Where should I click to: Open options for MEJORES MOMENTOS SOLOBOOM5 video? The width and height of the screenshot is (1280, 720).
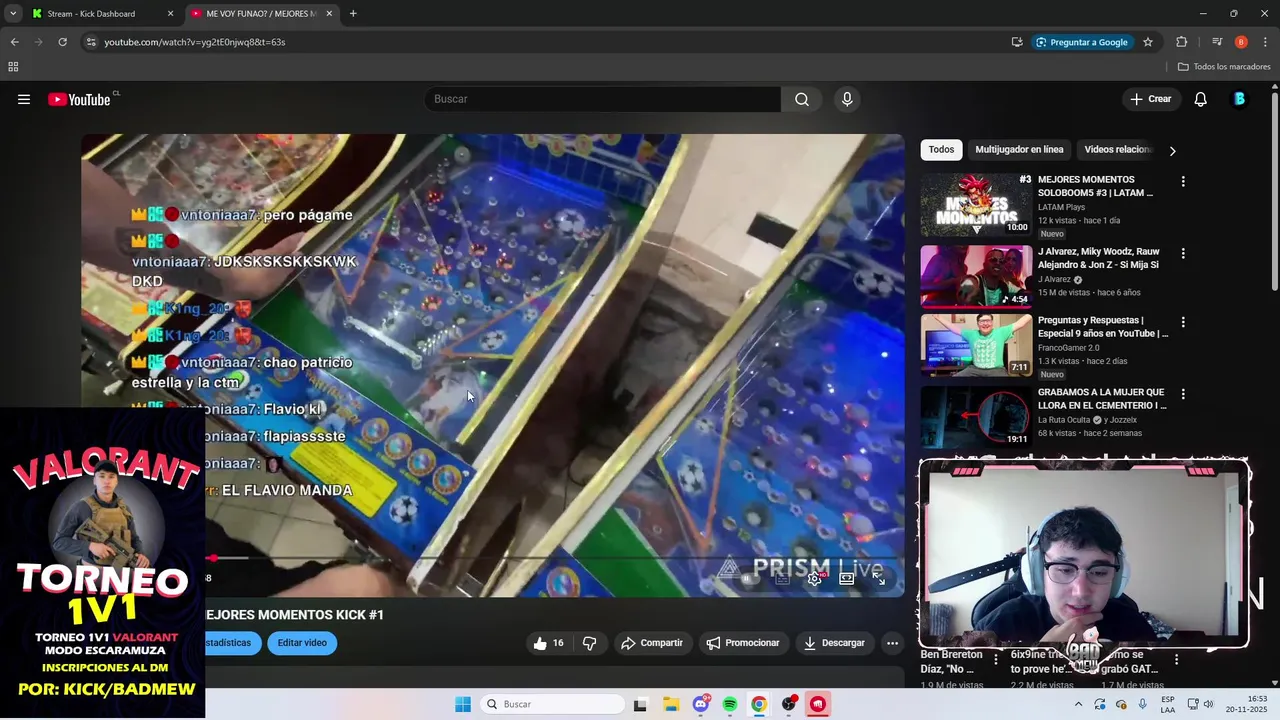pyautogui.click(x=1183, y=182)
